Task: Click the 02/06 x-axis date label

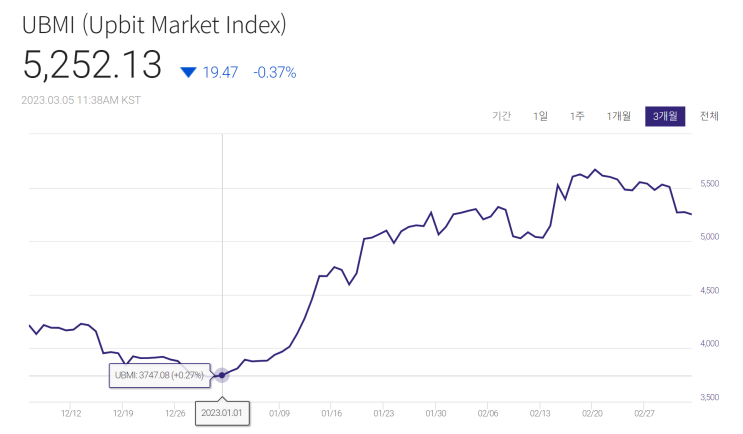Action: [x=488, y=414]
